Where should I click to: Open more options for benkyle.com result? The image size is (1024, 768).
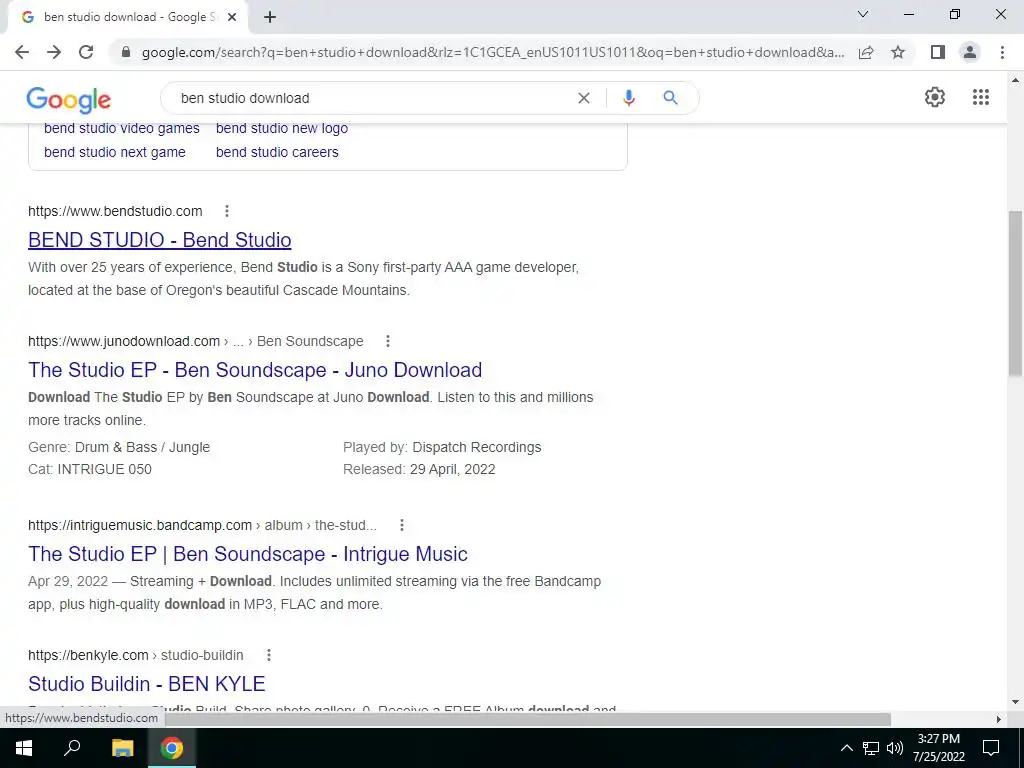[268, 655]
